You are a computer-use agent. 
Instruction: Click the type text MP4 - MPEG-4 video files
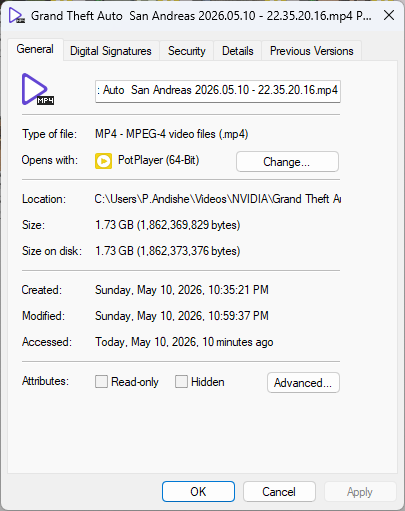tap(171, 134)
